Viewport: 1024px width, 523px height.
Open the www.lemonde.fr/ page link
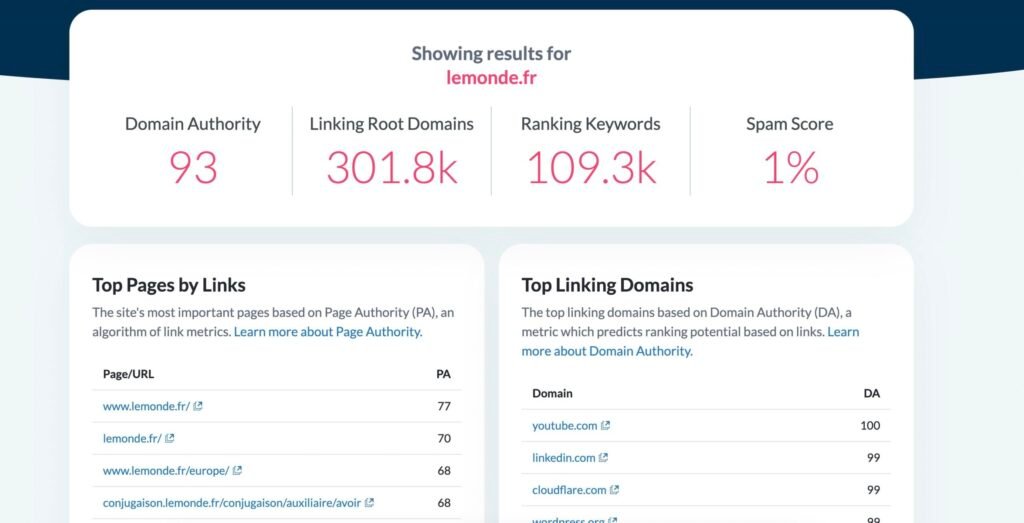click(x=146, y=406)
